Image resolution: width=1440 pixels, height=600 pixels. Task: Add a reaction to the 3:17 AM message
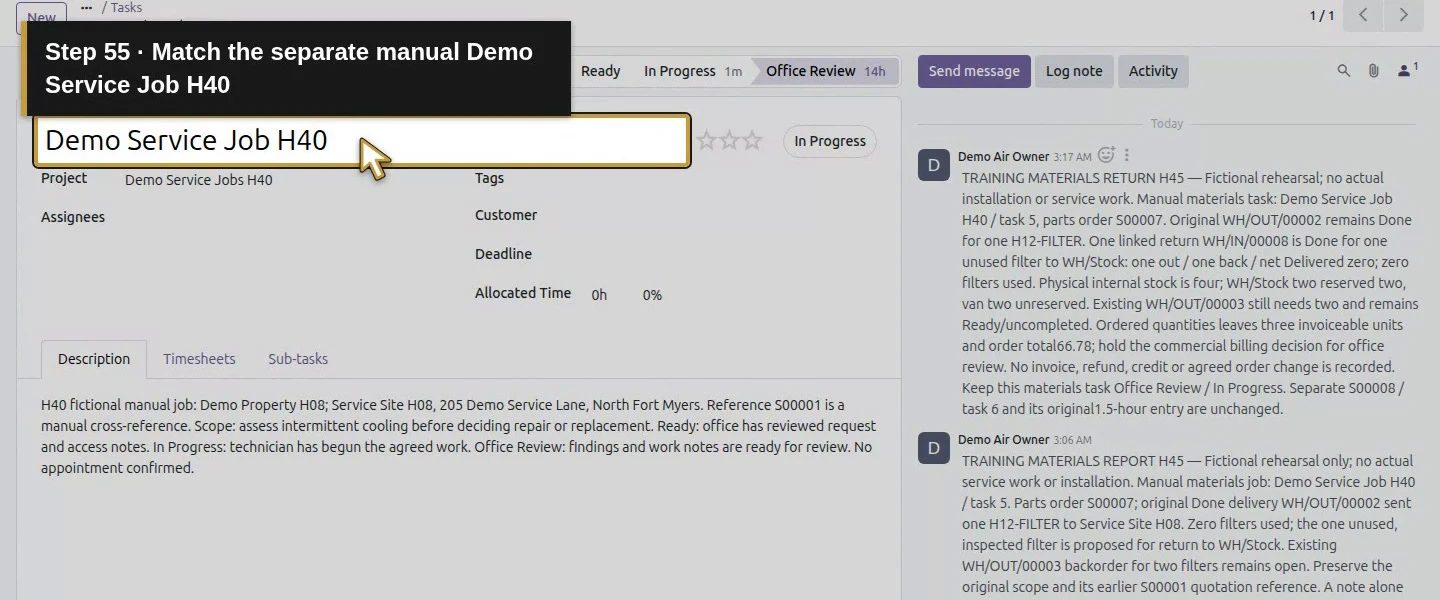pyautogui.click(x=1106, y=155)
